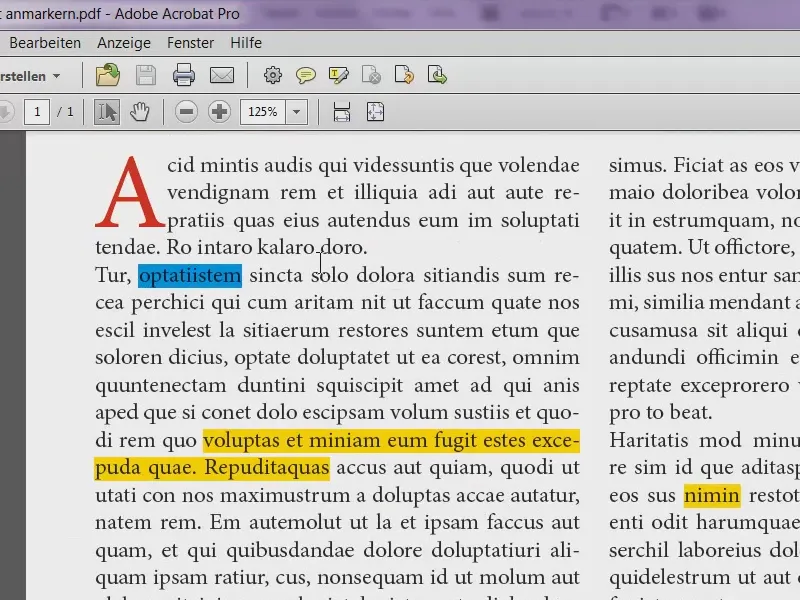Click the yellow highlight on voluptas et miniam
This screenshot has width=800, height=600.
(391, 440)
